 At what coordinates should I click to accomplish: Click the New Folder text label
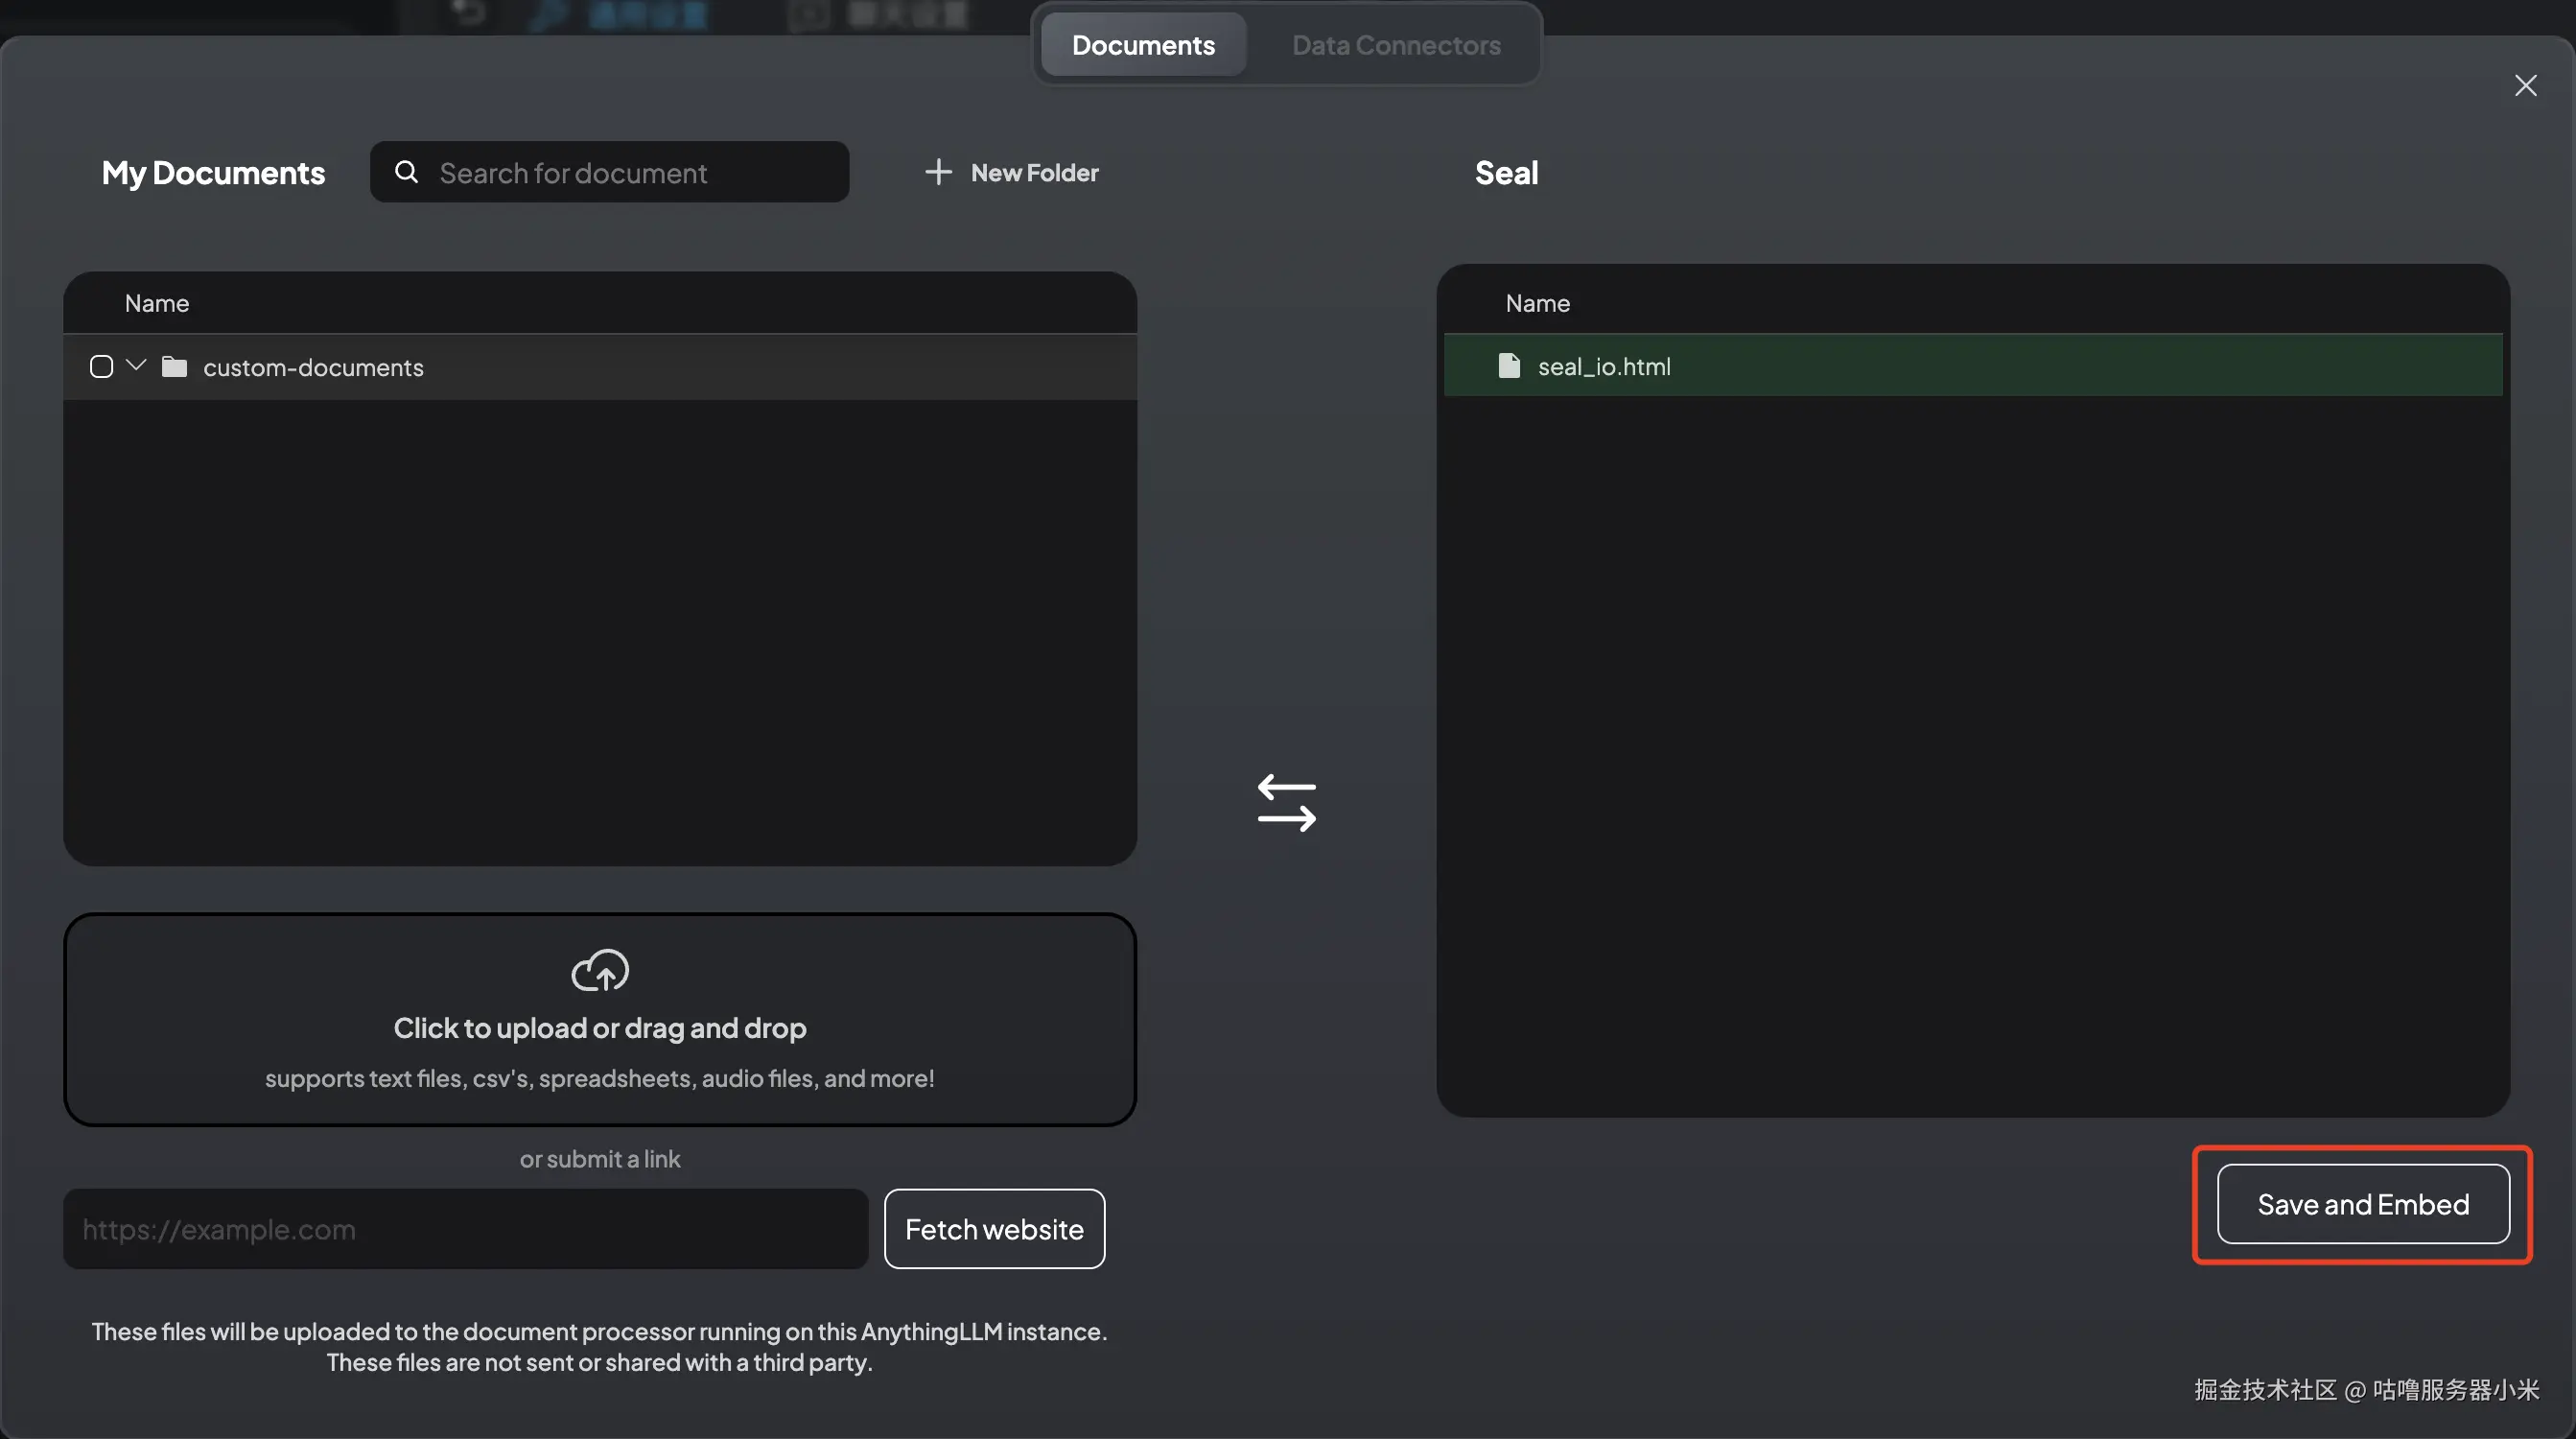(x=1034, y=173)
